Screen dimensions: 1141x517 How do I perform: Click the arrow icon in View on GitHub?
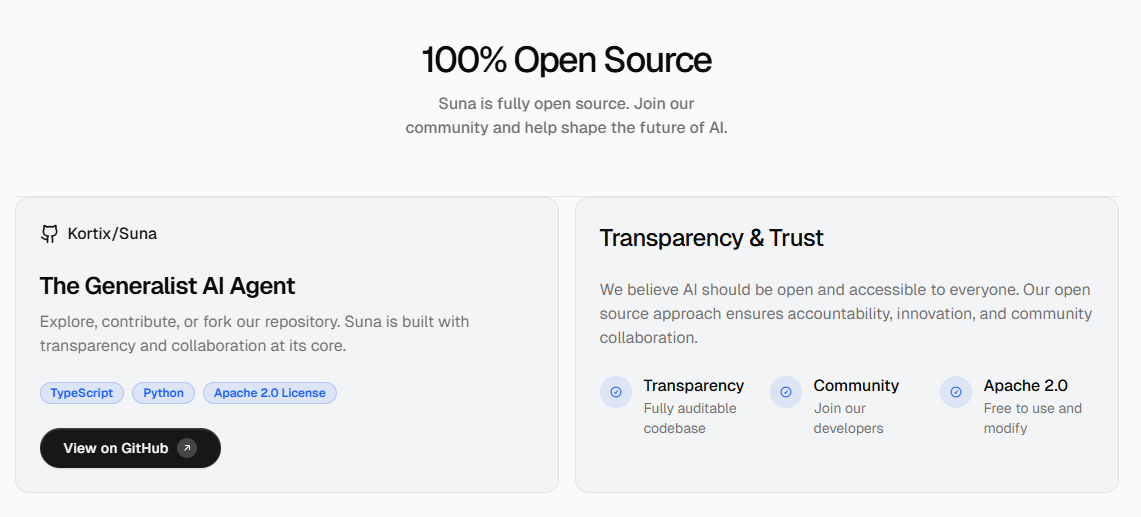(x=187, y=448)
